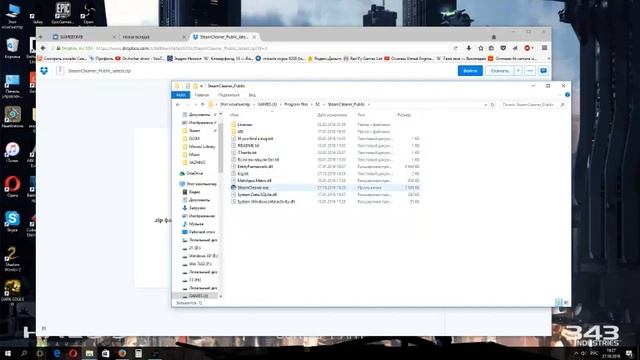The height and width of the screenshot is (360, 640).
Task: Open the Dropbox more options ellipsis button
Action: [530, 71]
